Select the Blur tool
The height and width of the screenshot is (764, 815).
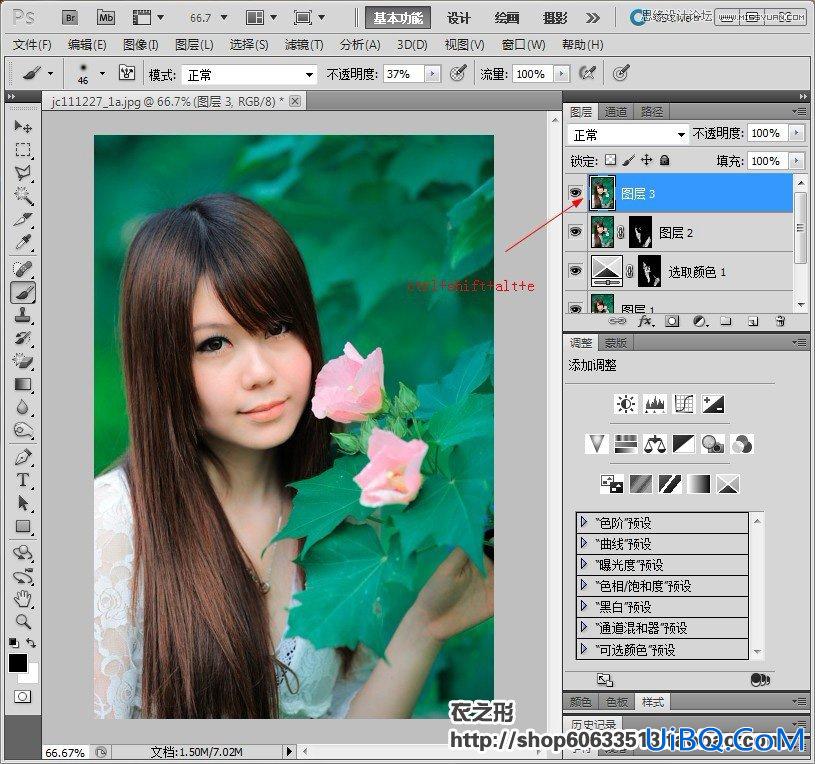tap(22, 407)
